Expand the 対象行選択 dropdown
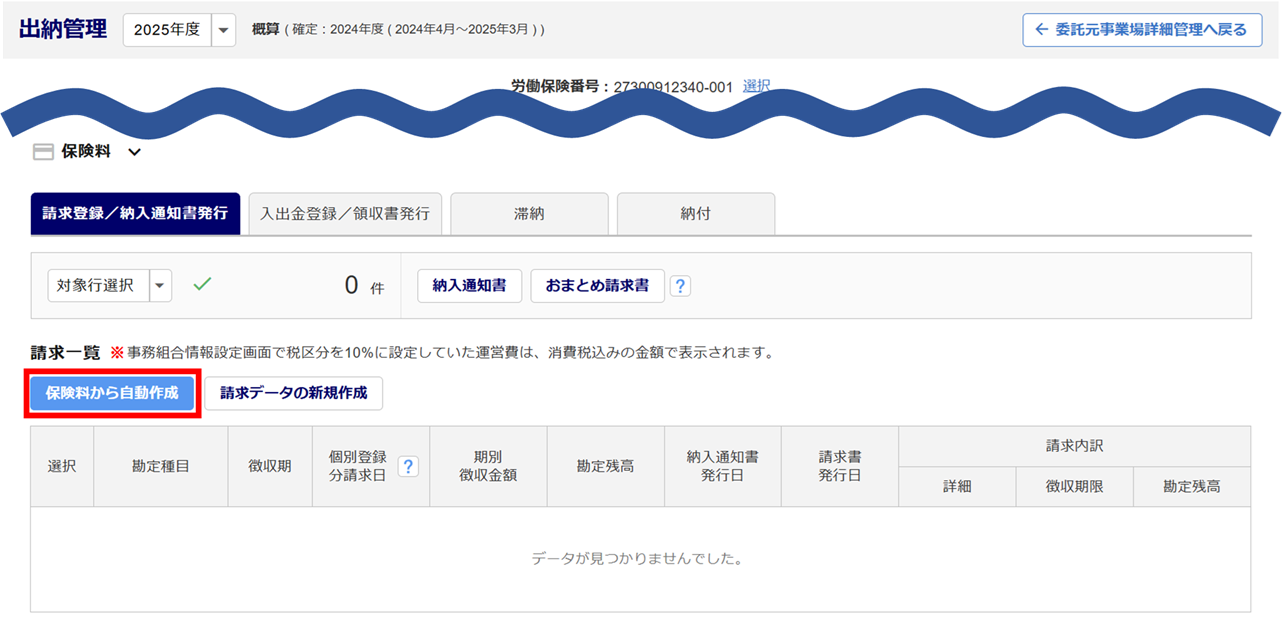The image size is (1282, 625). pyautogui.click(x=161, y=285)
